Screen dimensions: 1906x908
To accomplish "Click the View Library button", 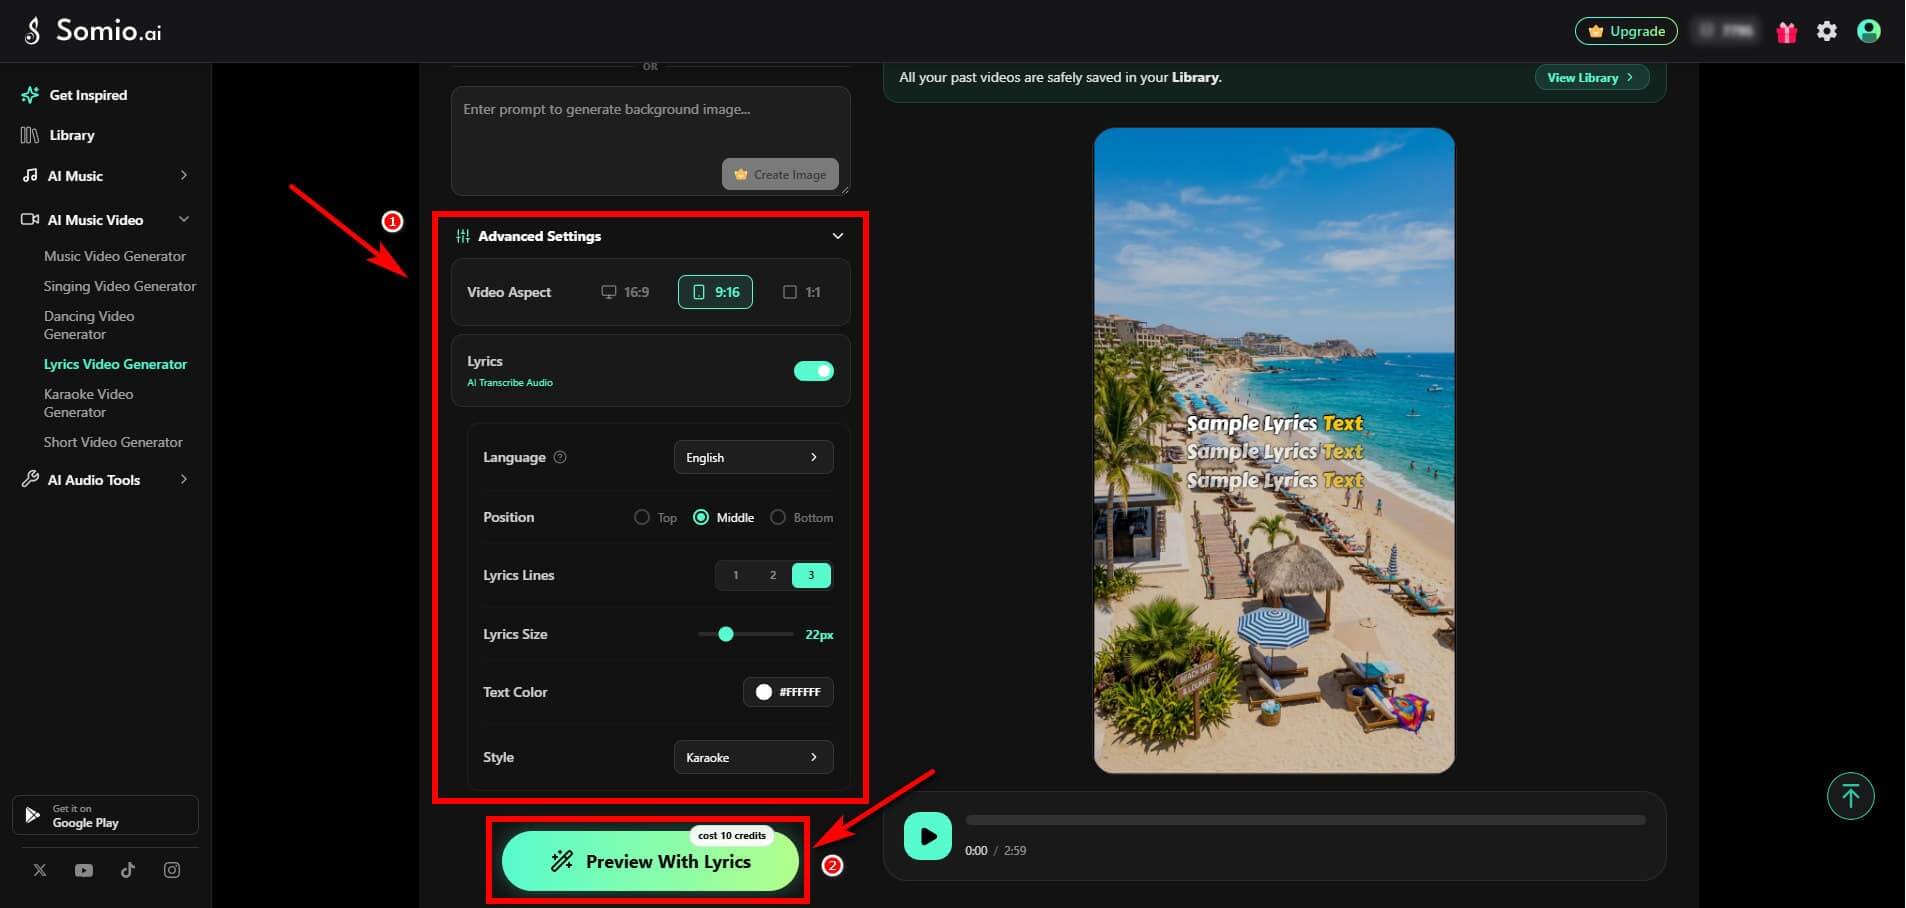I will [x=1591, y=77].
